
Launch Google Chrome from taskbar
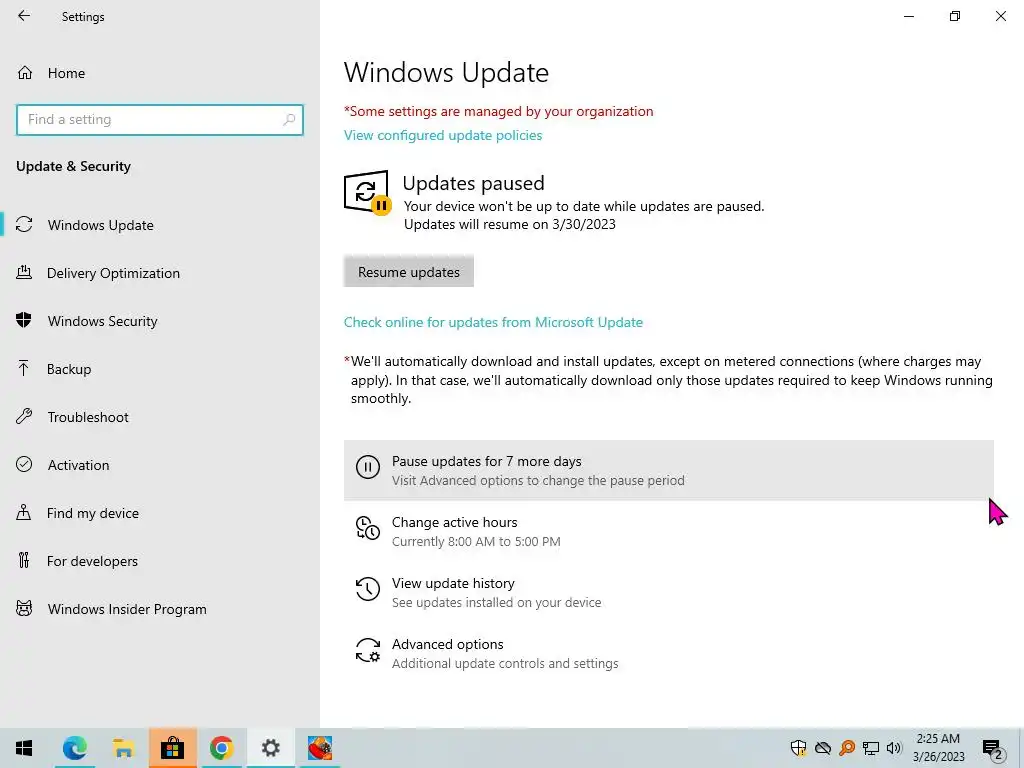coord(221,748)
